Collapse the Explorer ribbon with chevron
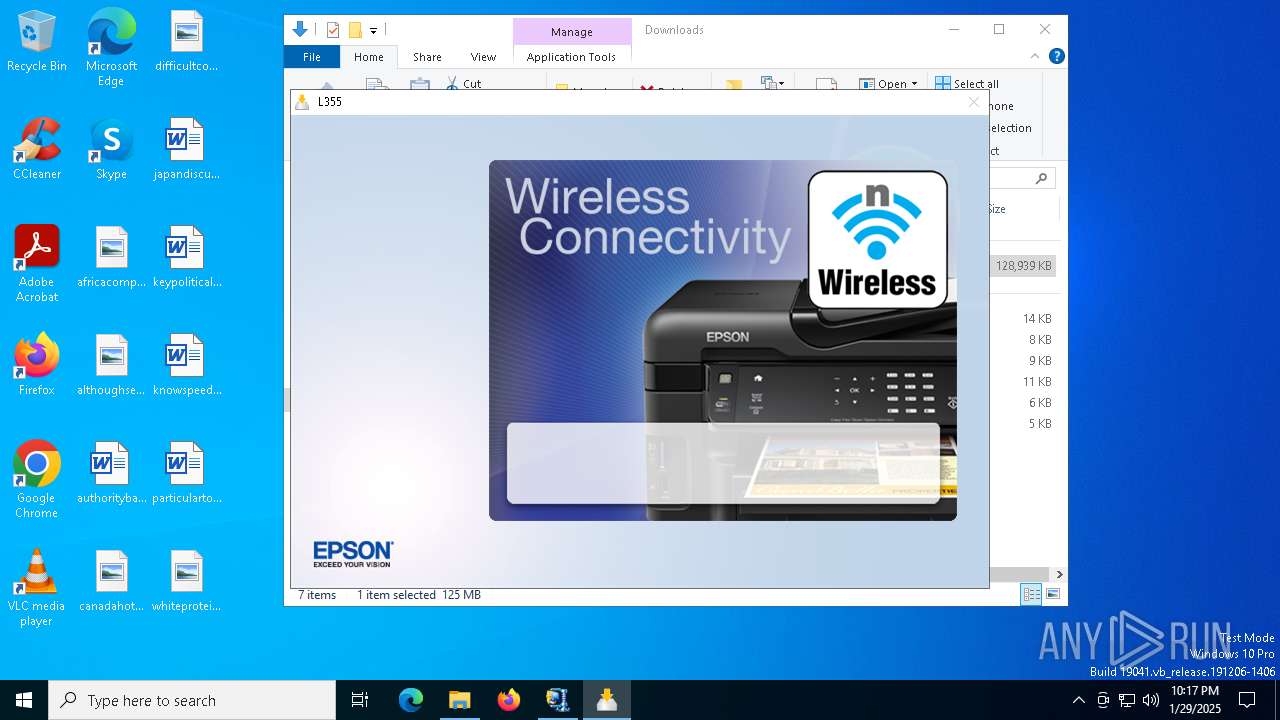Image resolution: width=1280 pixels, height=720 pixels. pyautogui.click(x=1035, y=56)
